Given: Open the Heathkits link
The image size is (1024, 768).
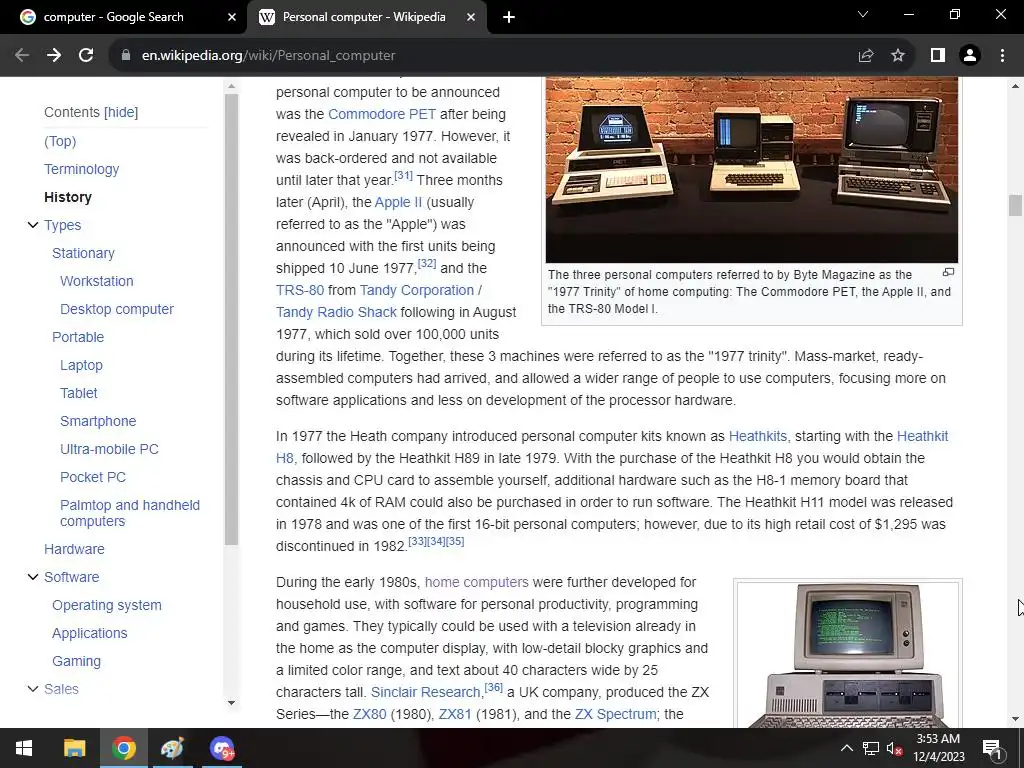Looking at the screenshot, I should point(759,436).
